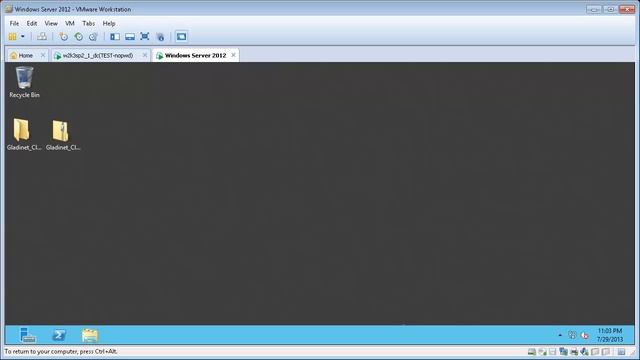Open the snapshot manager icon

point(93,37)
